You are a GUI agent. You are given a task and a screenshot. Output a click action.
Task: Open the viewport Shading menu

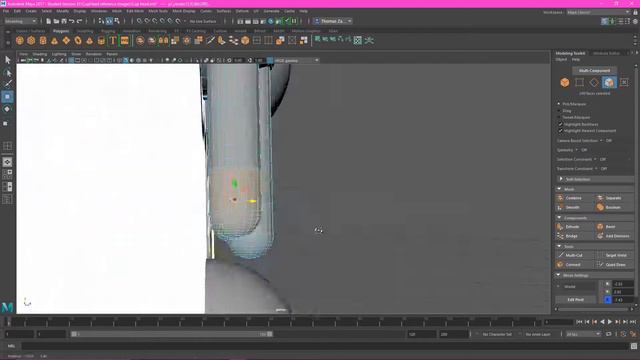tap(40, 54)
